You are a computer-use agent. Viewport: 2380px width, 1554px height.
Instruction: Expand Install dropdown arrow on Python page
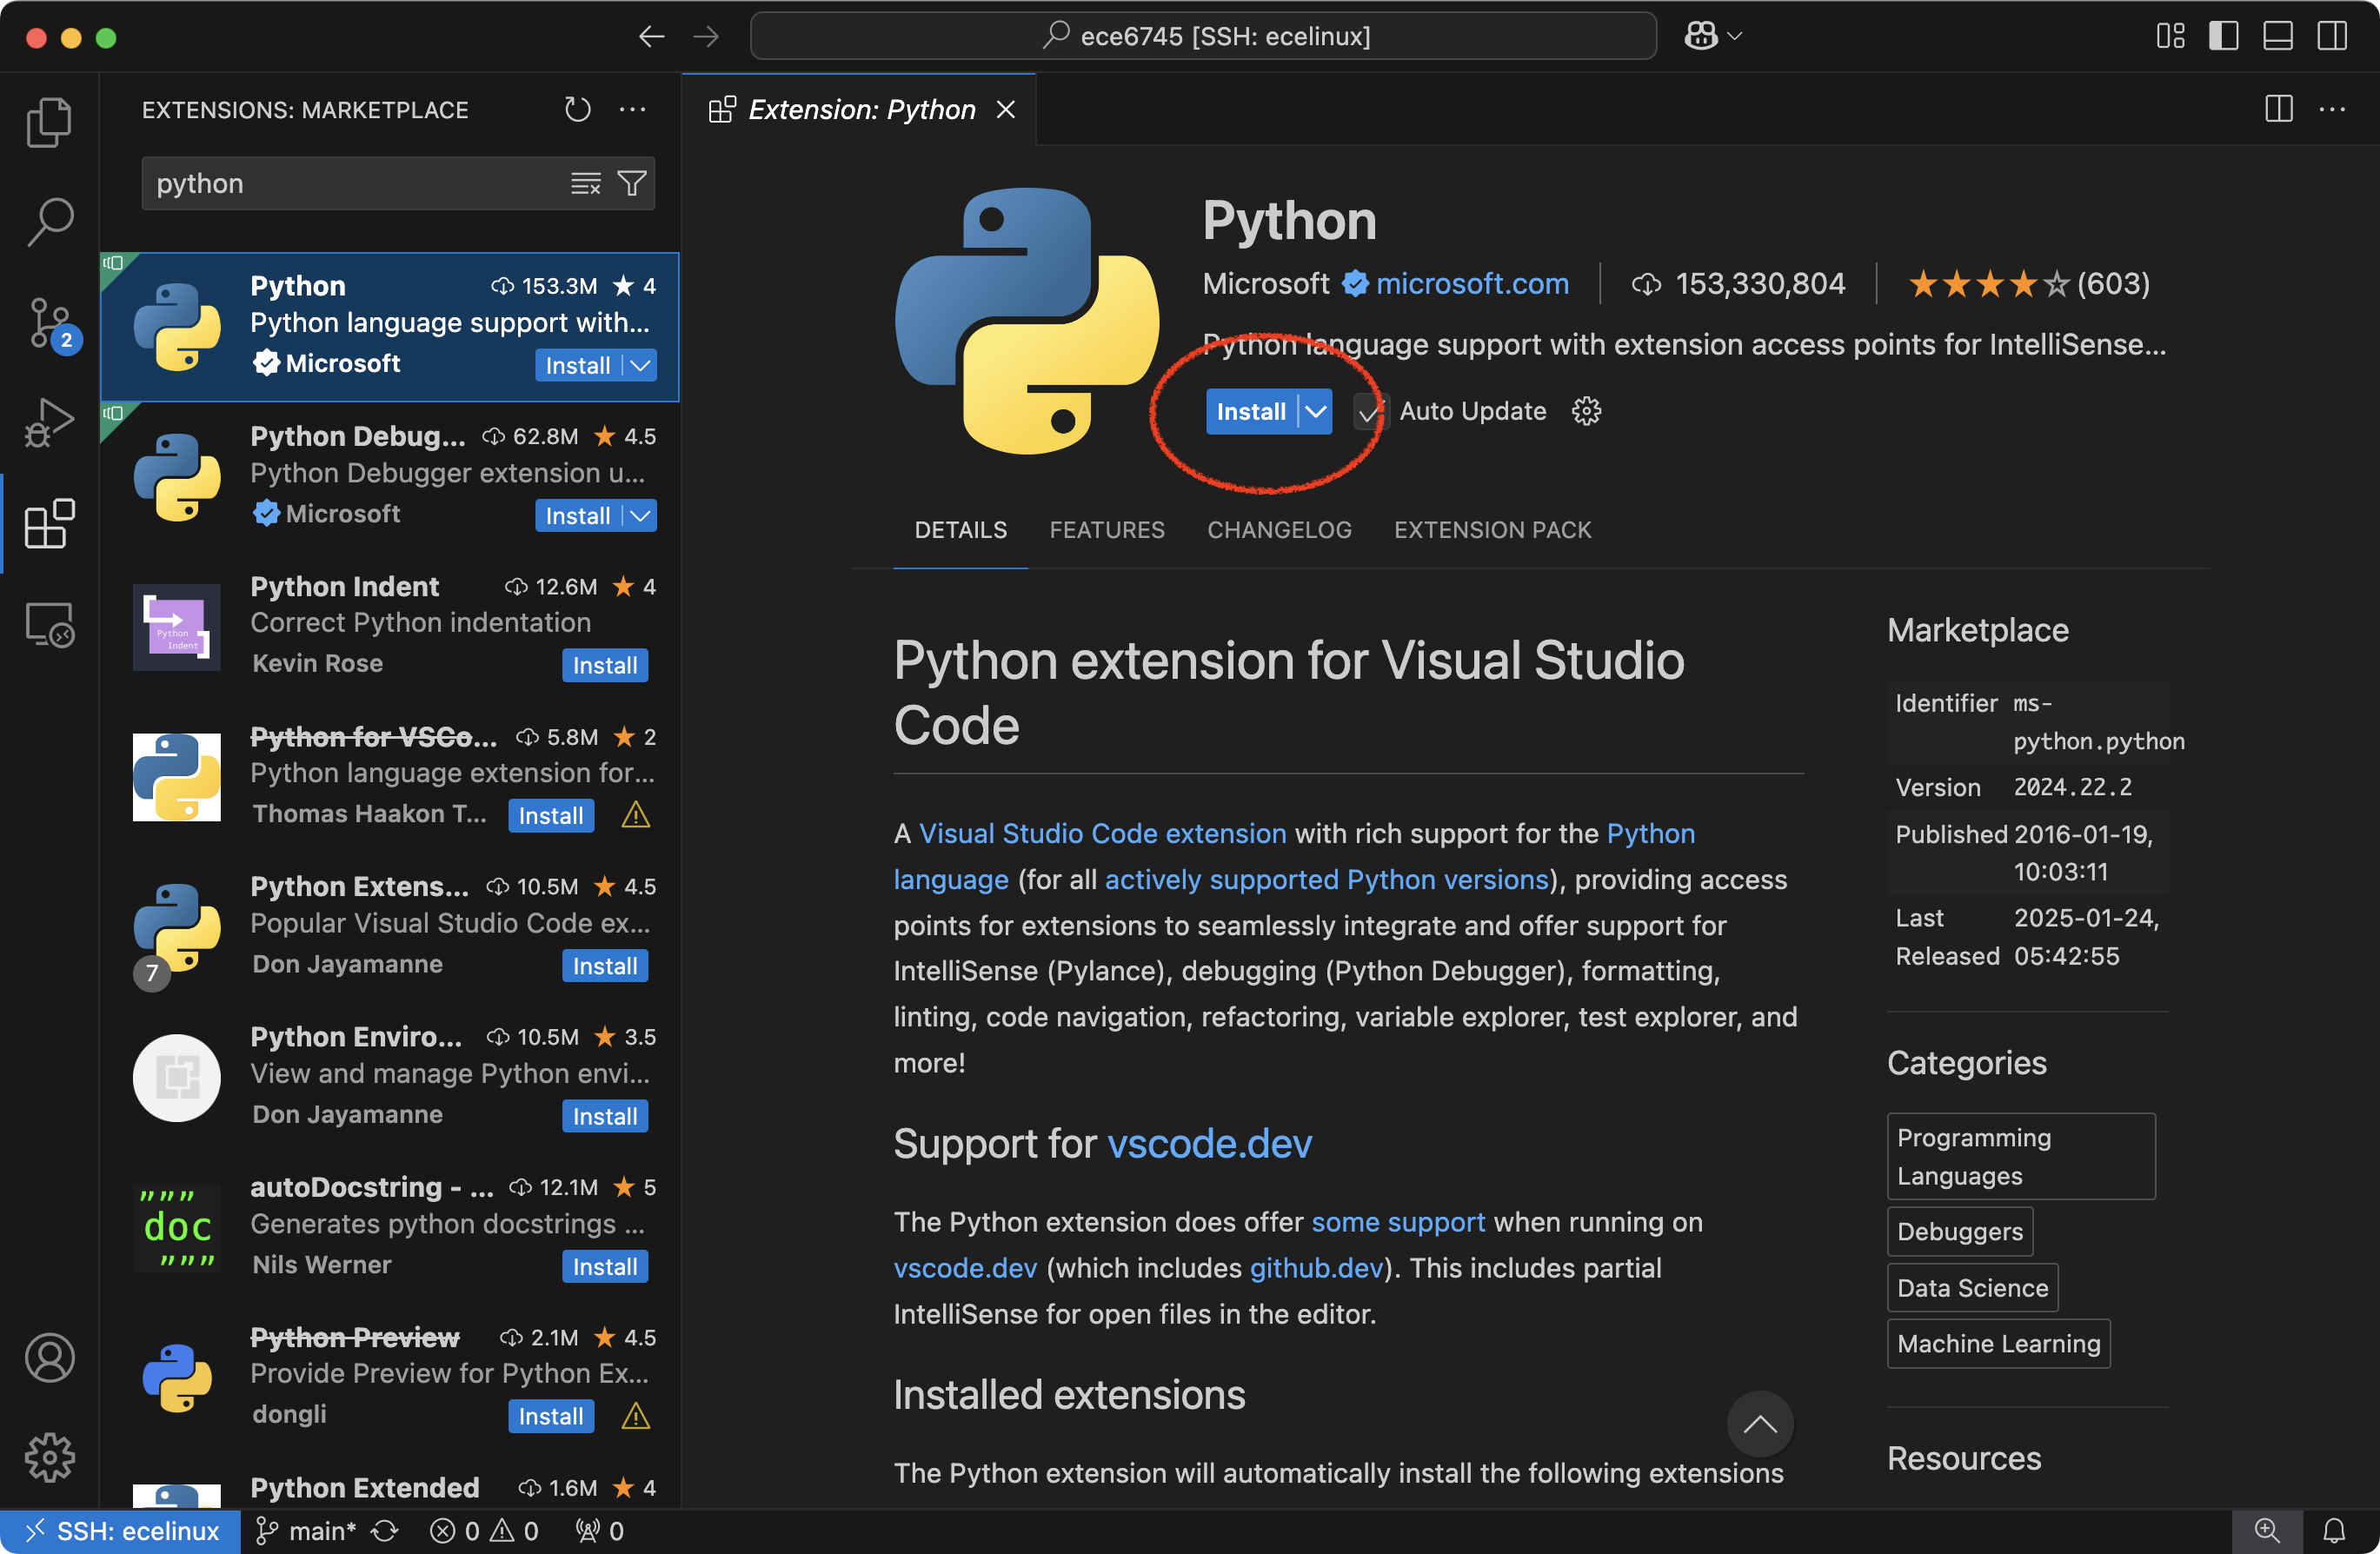[1316, 411]
